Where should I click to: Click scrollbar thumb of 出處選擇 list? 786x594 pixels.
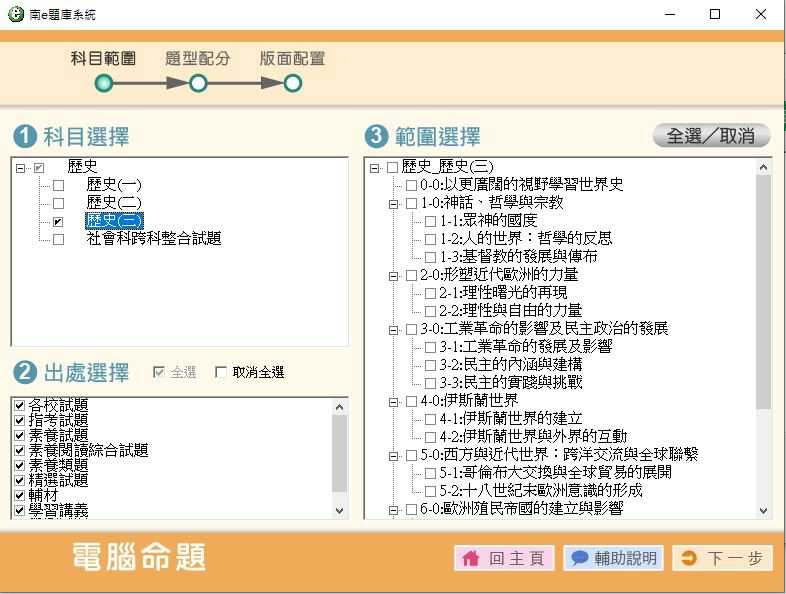point(339,454)
